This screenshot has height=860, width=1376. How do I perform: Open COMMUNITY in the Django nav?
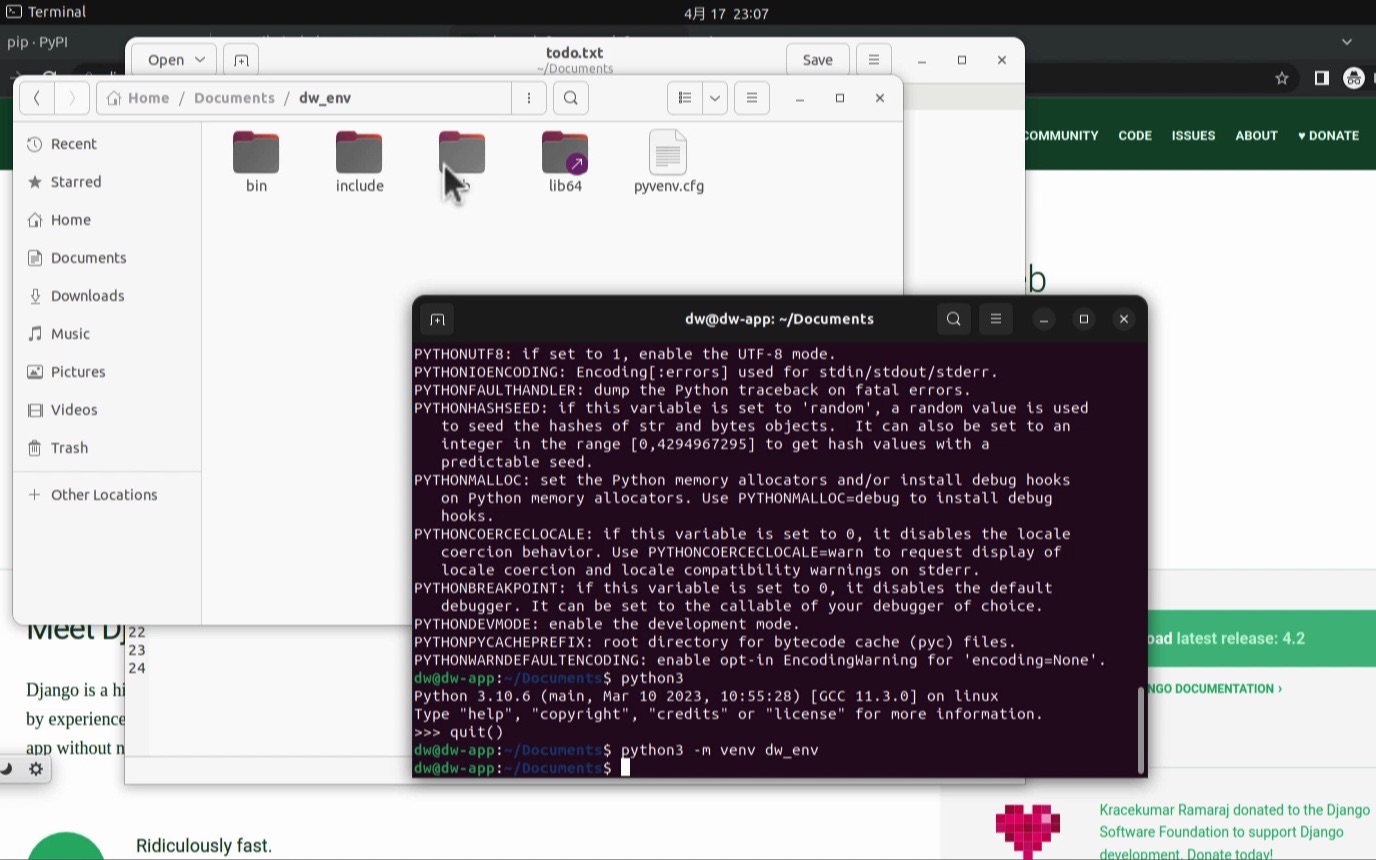(x=1061, y=136)
